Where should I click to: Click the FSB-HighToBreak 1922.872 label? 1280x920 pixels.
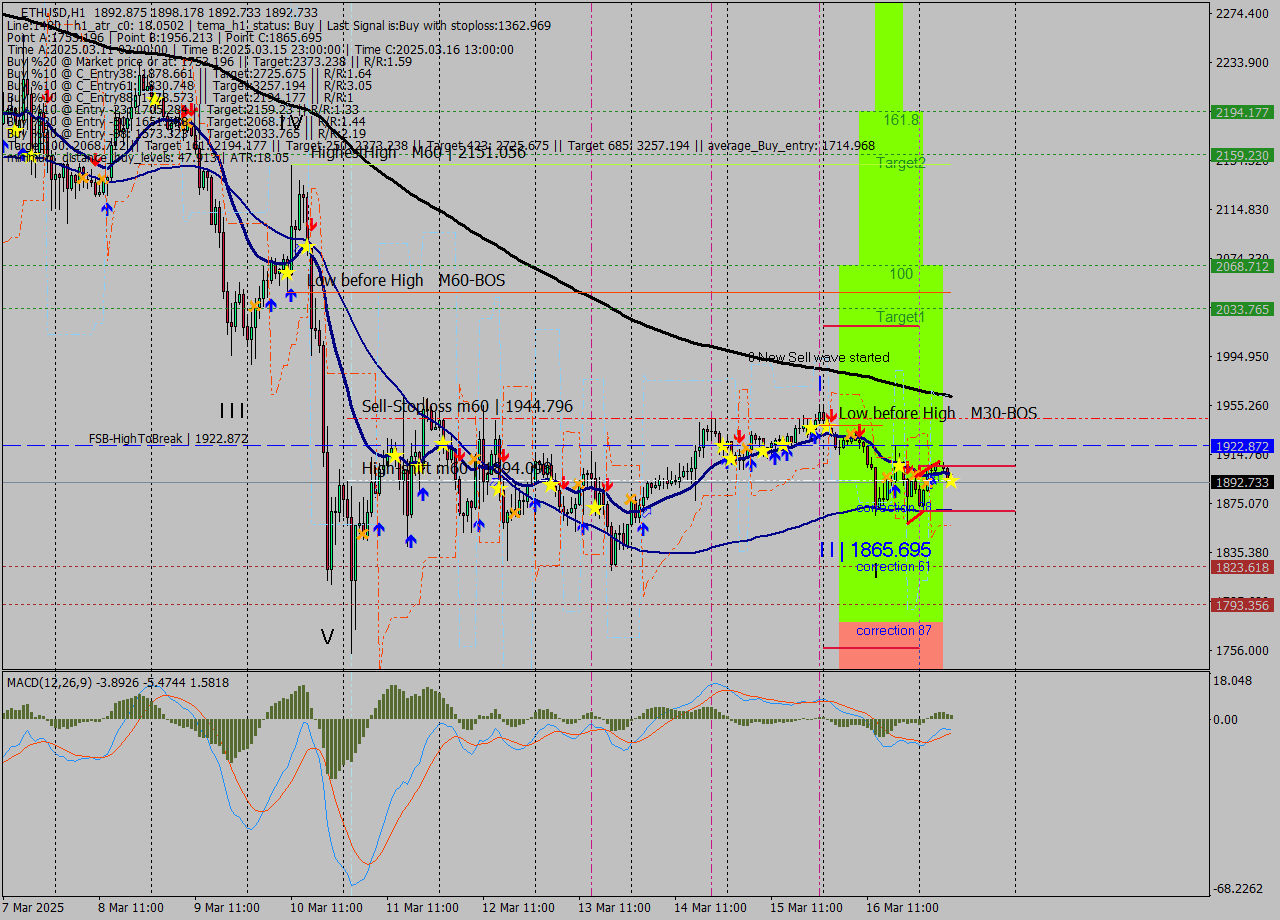168,439
